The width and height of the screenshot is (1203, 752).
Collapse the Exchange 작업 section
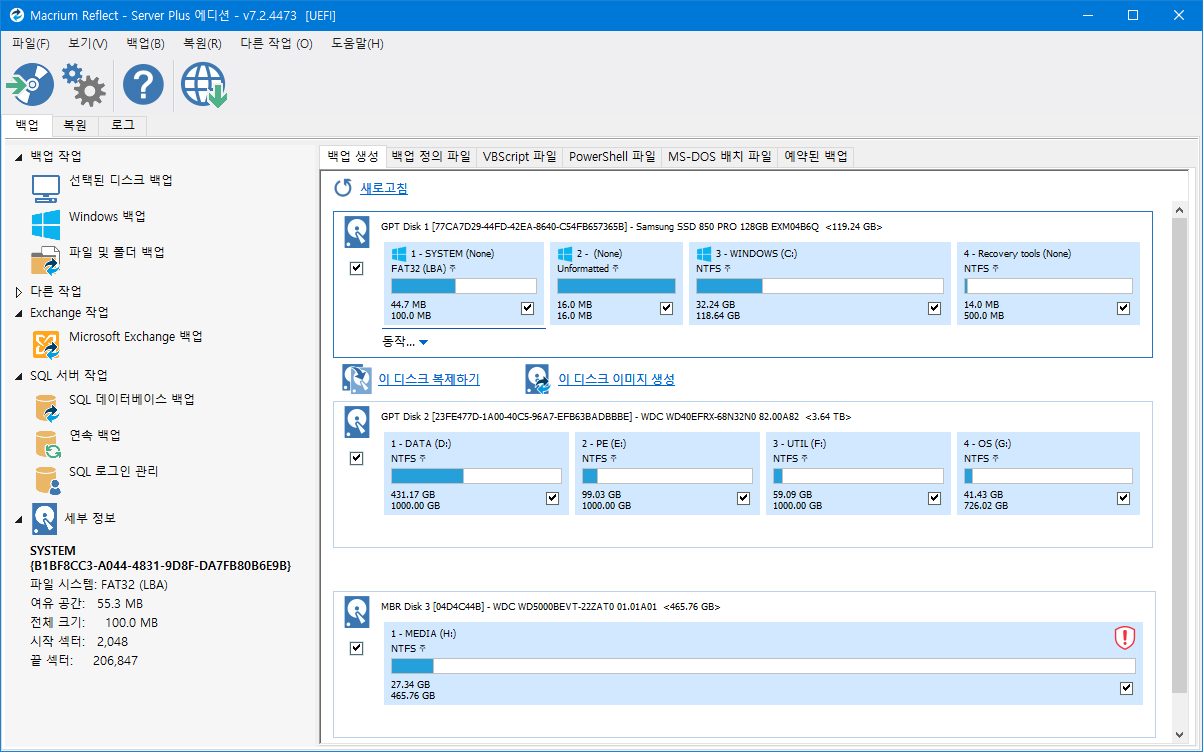click(x=18, y=313)
